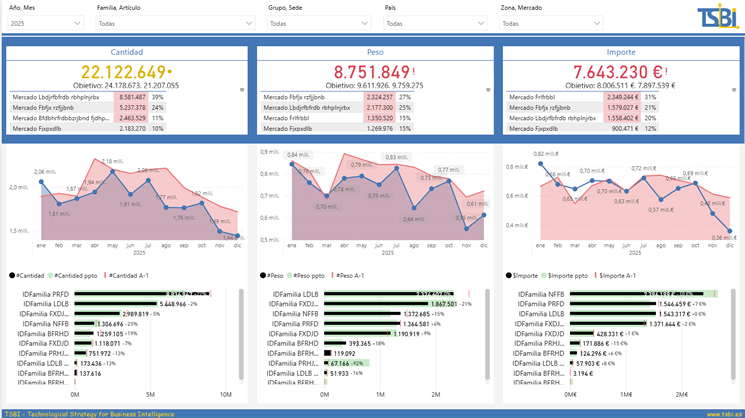Open the Año, Mes dropdown showing 2025

(x=46, y=23)
